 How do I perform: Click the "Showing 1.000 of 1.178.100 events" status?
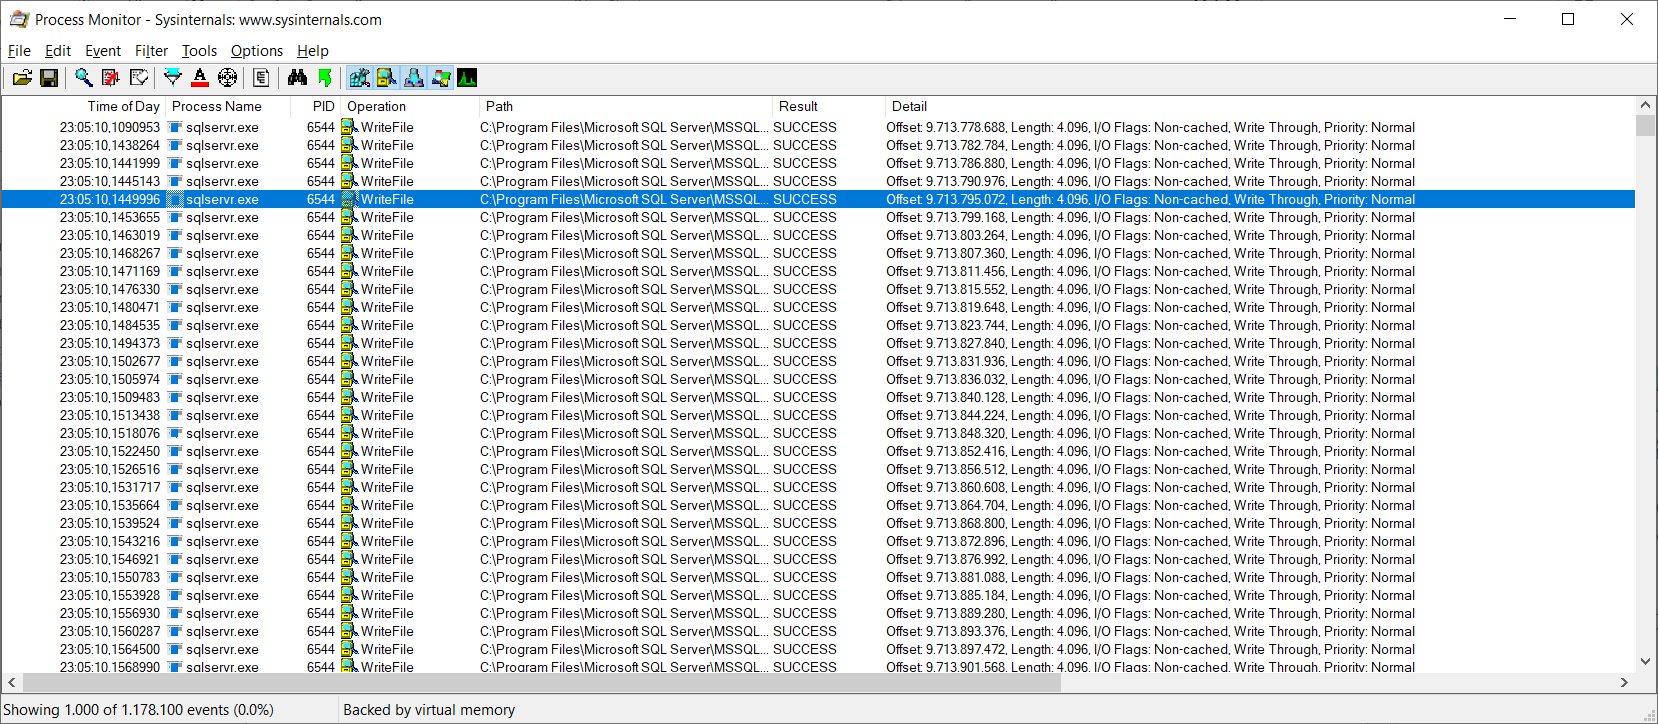(x=139, y=710)
